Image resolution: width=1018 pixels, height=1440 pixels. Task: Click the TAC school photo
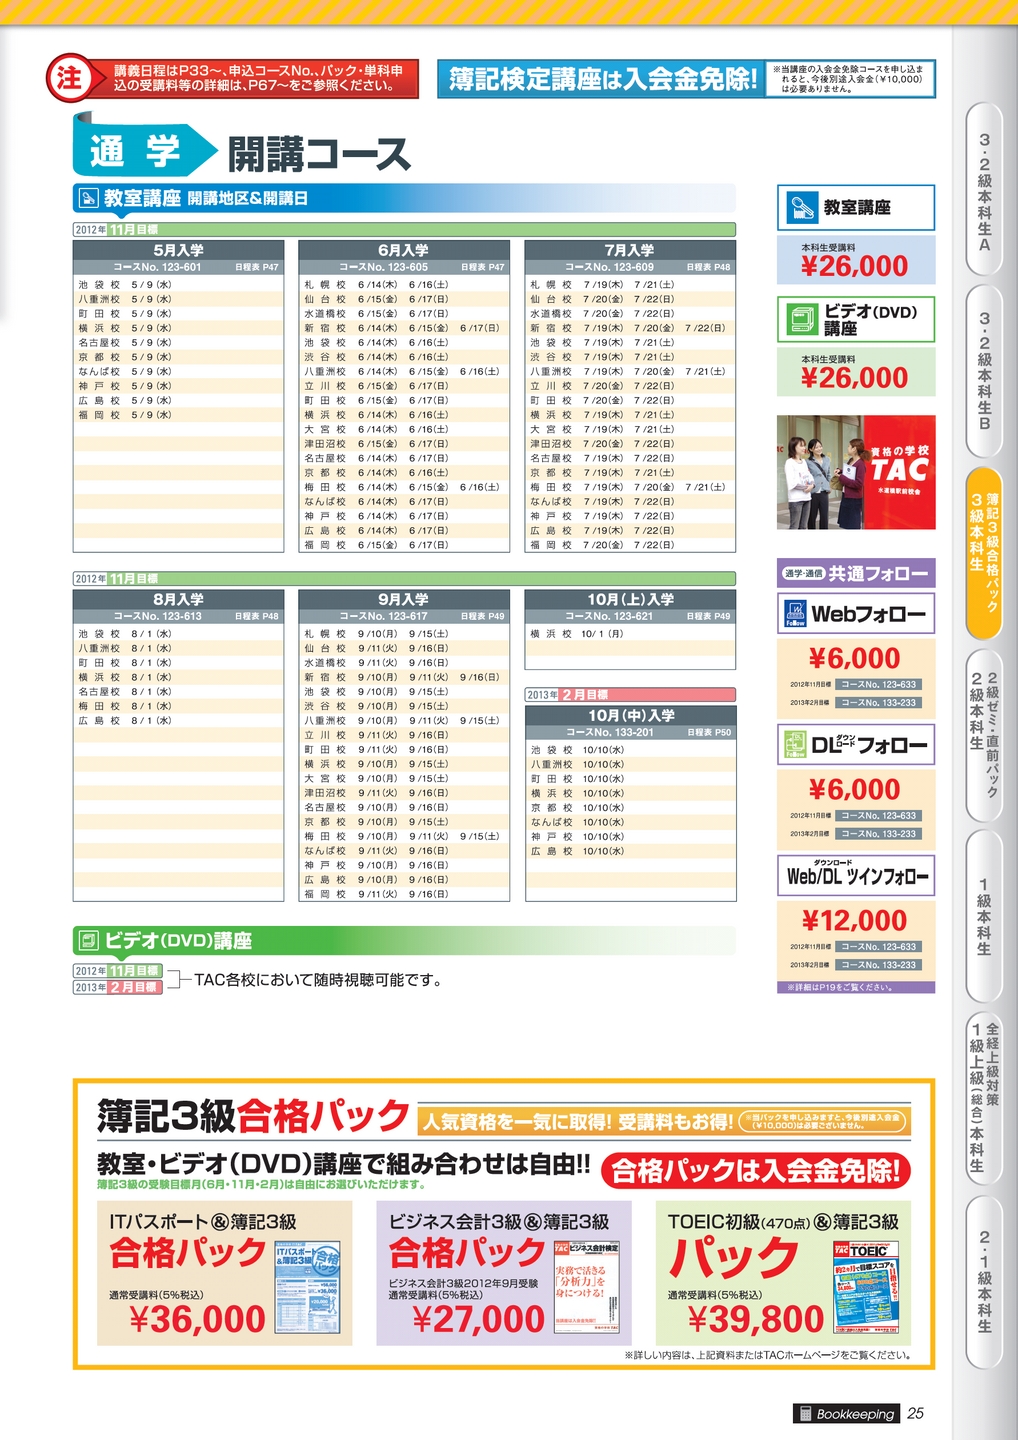[x=856, y=472]
